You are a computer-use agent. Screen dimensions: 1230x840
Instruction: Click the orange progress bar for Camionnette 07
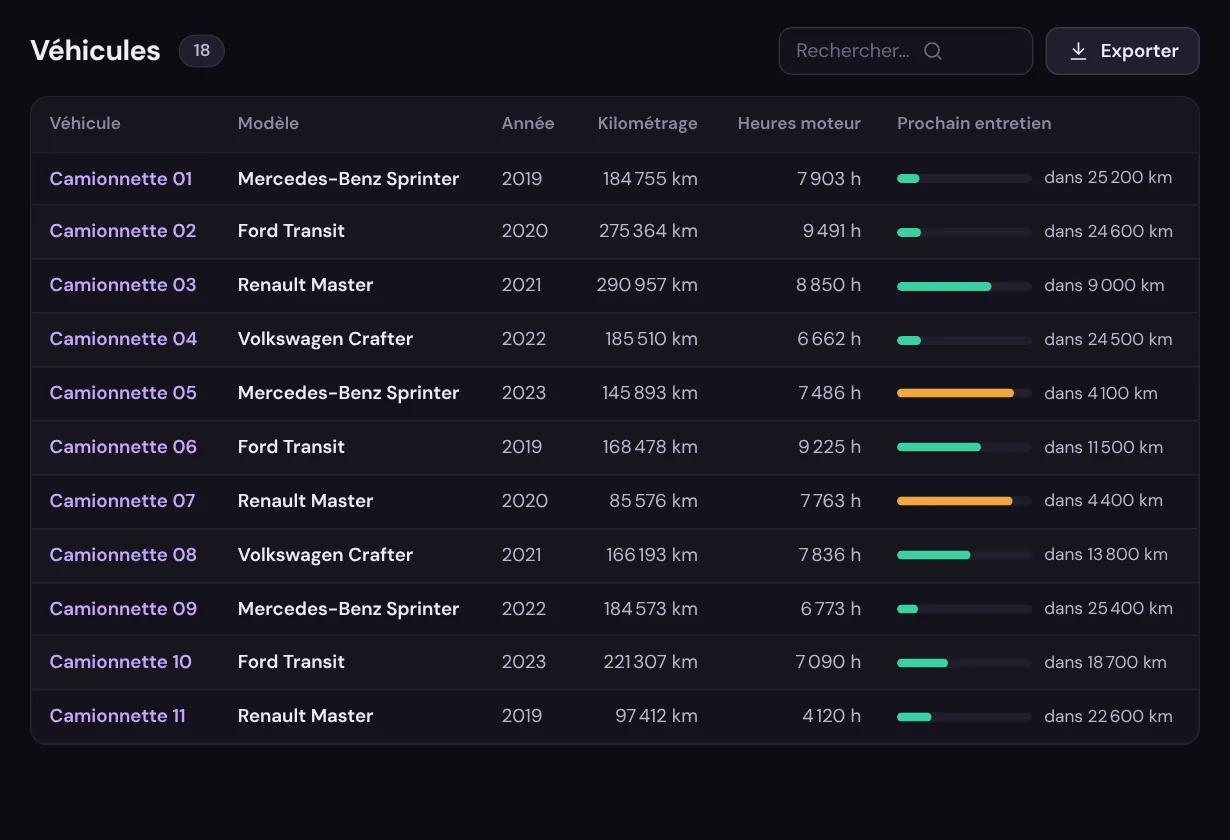pyautogui.click(x=964, y=502)
